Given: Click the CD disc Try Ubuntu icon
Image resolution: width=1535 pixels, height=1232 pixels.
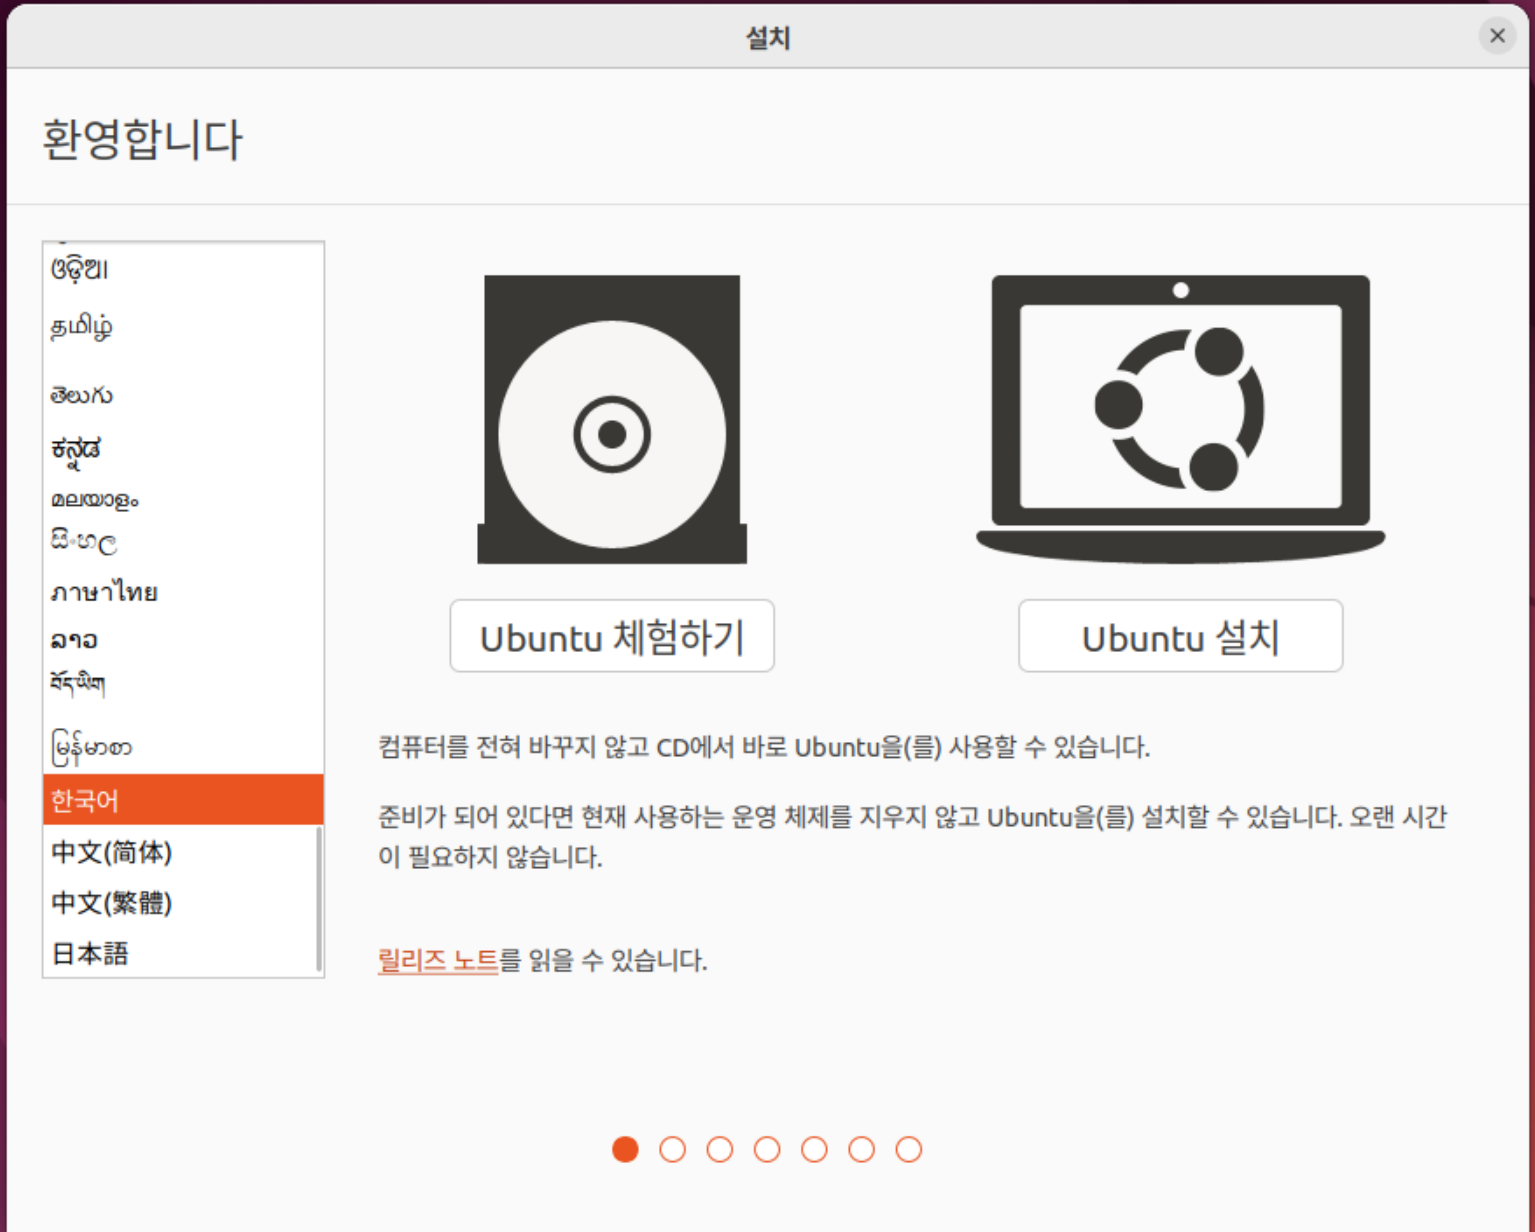Looking at the screenshot, I should click(612, 419).
